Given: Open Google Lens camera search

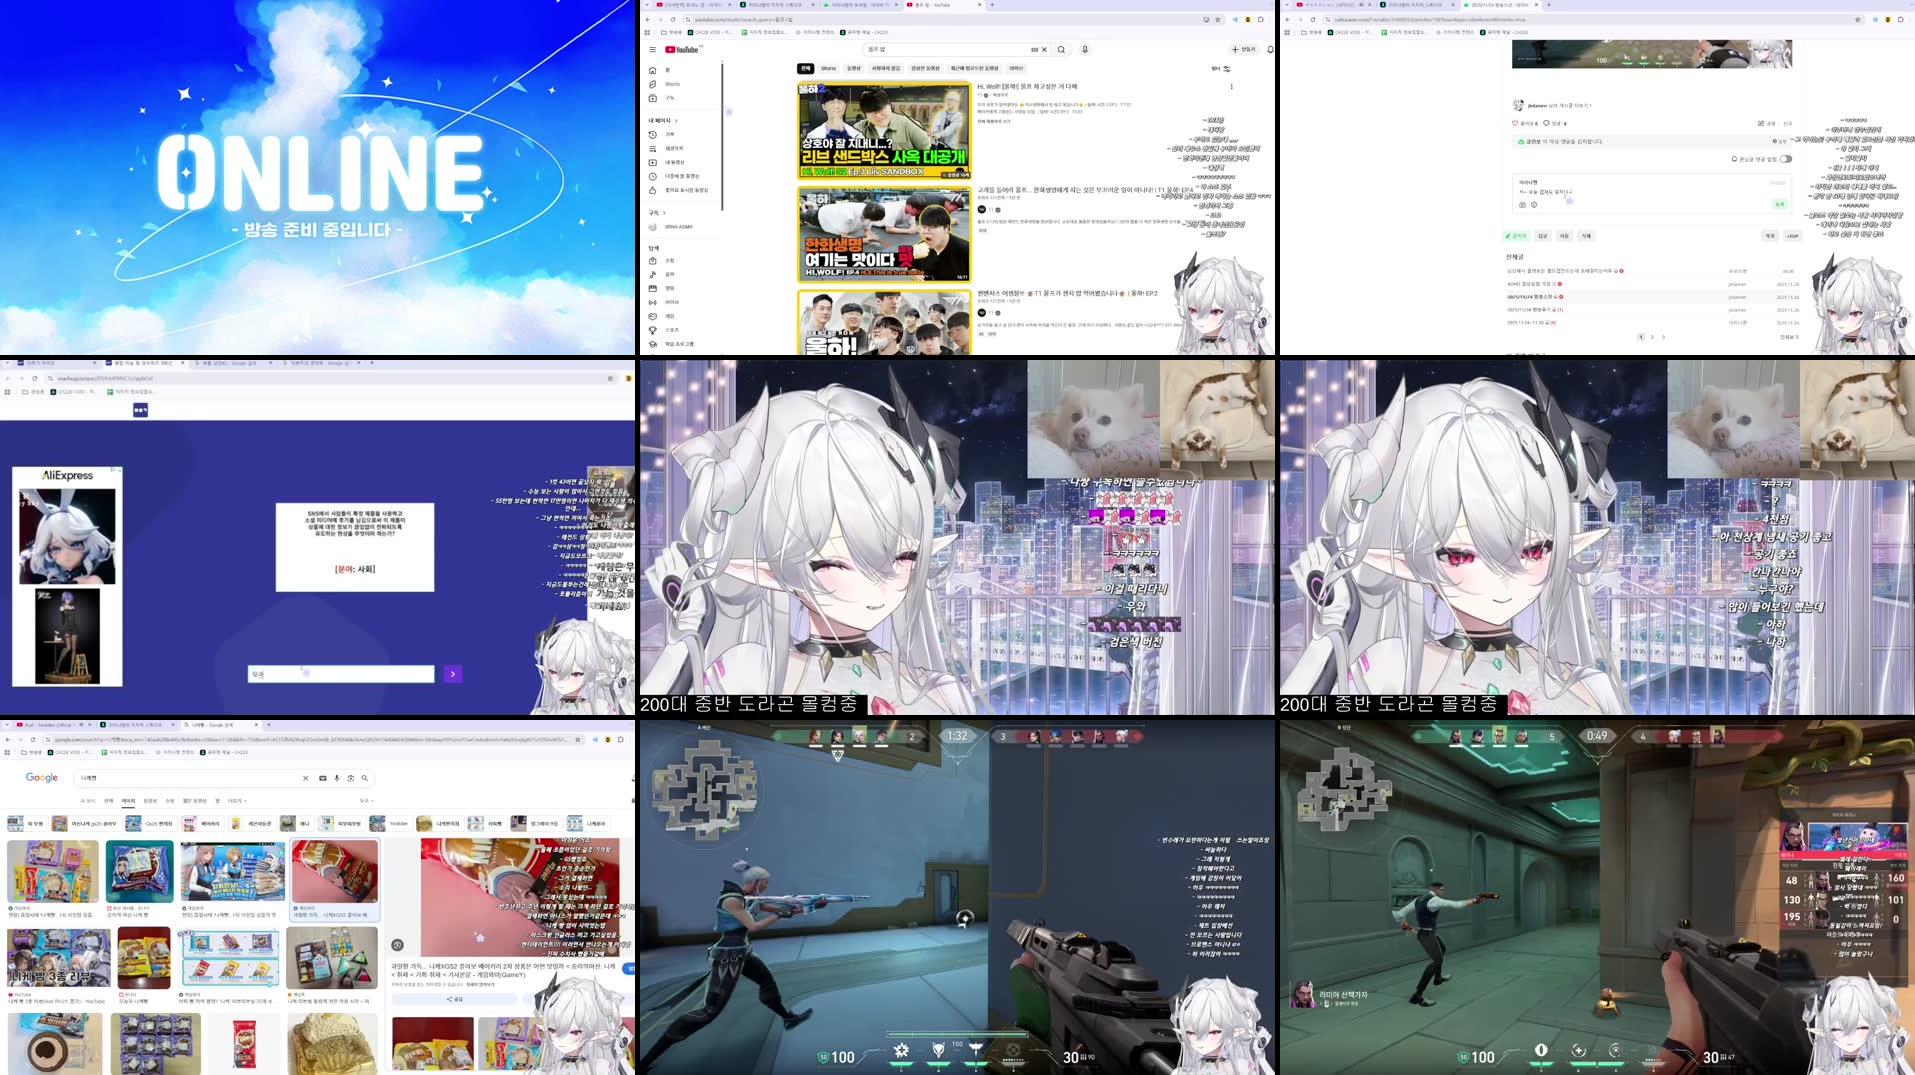Looking at the screenshot, I should tap(350, 778).
